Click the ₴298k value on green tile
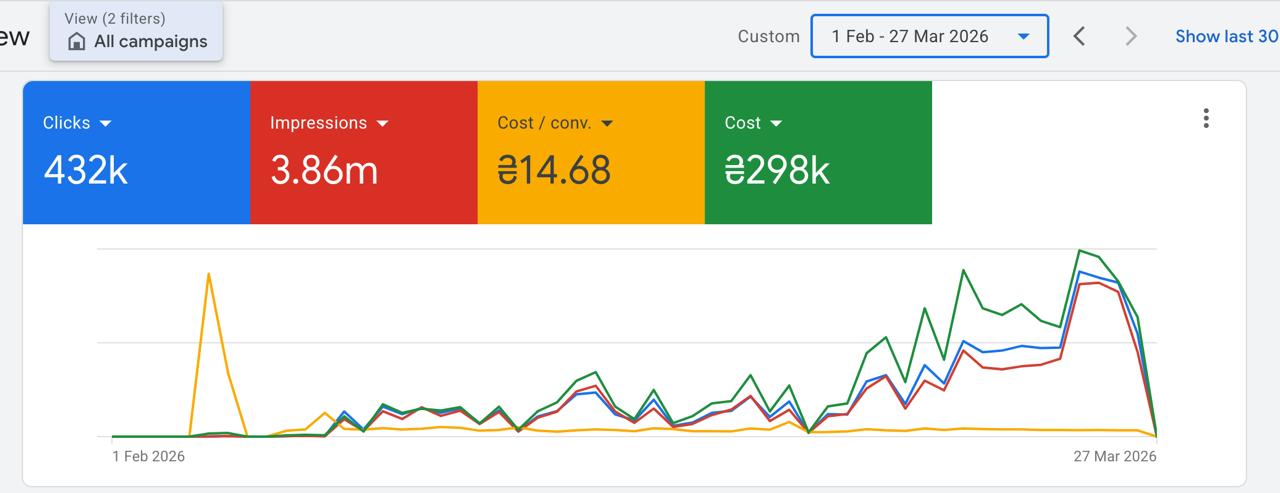This screenshot has width=1280, height=493. pyautogui.click(x=777, y=171)
